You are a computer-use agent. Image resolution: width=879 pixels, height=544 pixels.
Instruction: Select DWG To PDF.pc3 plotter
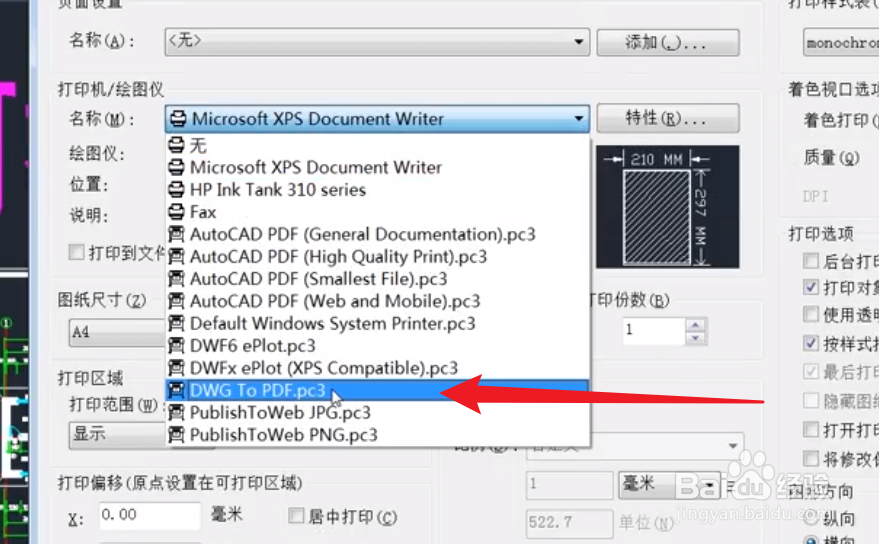tap(377, 390)
